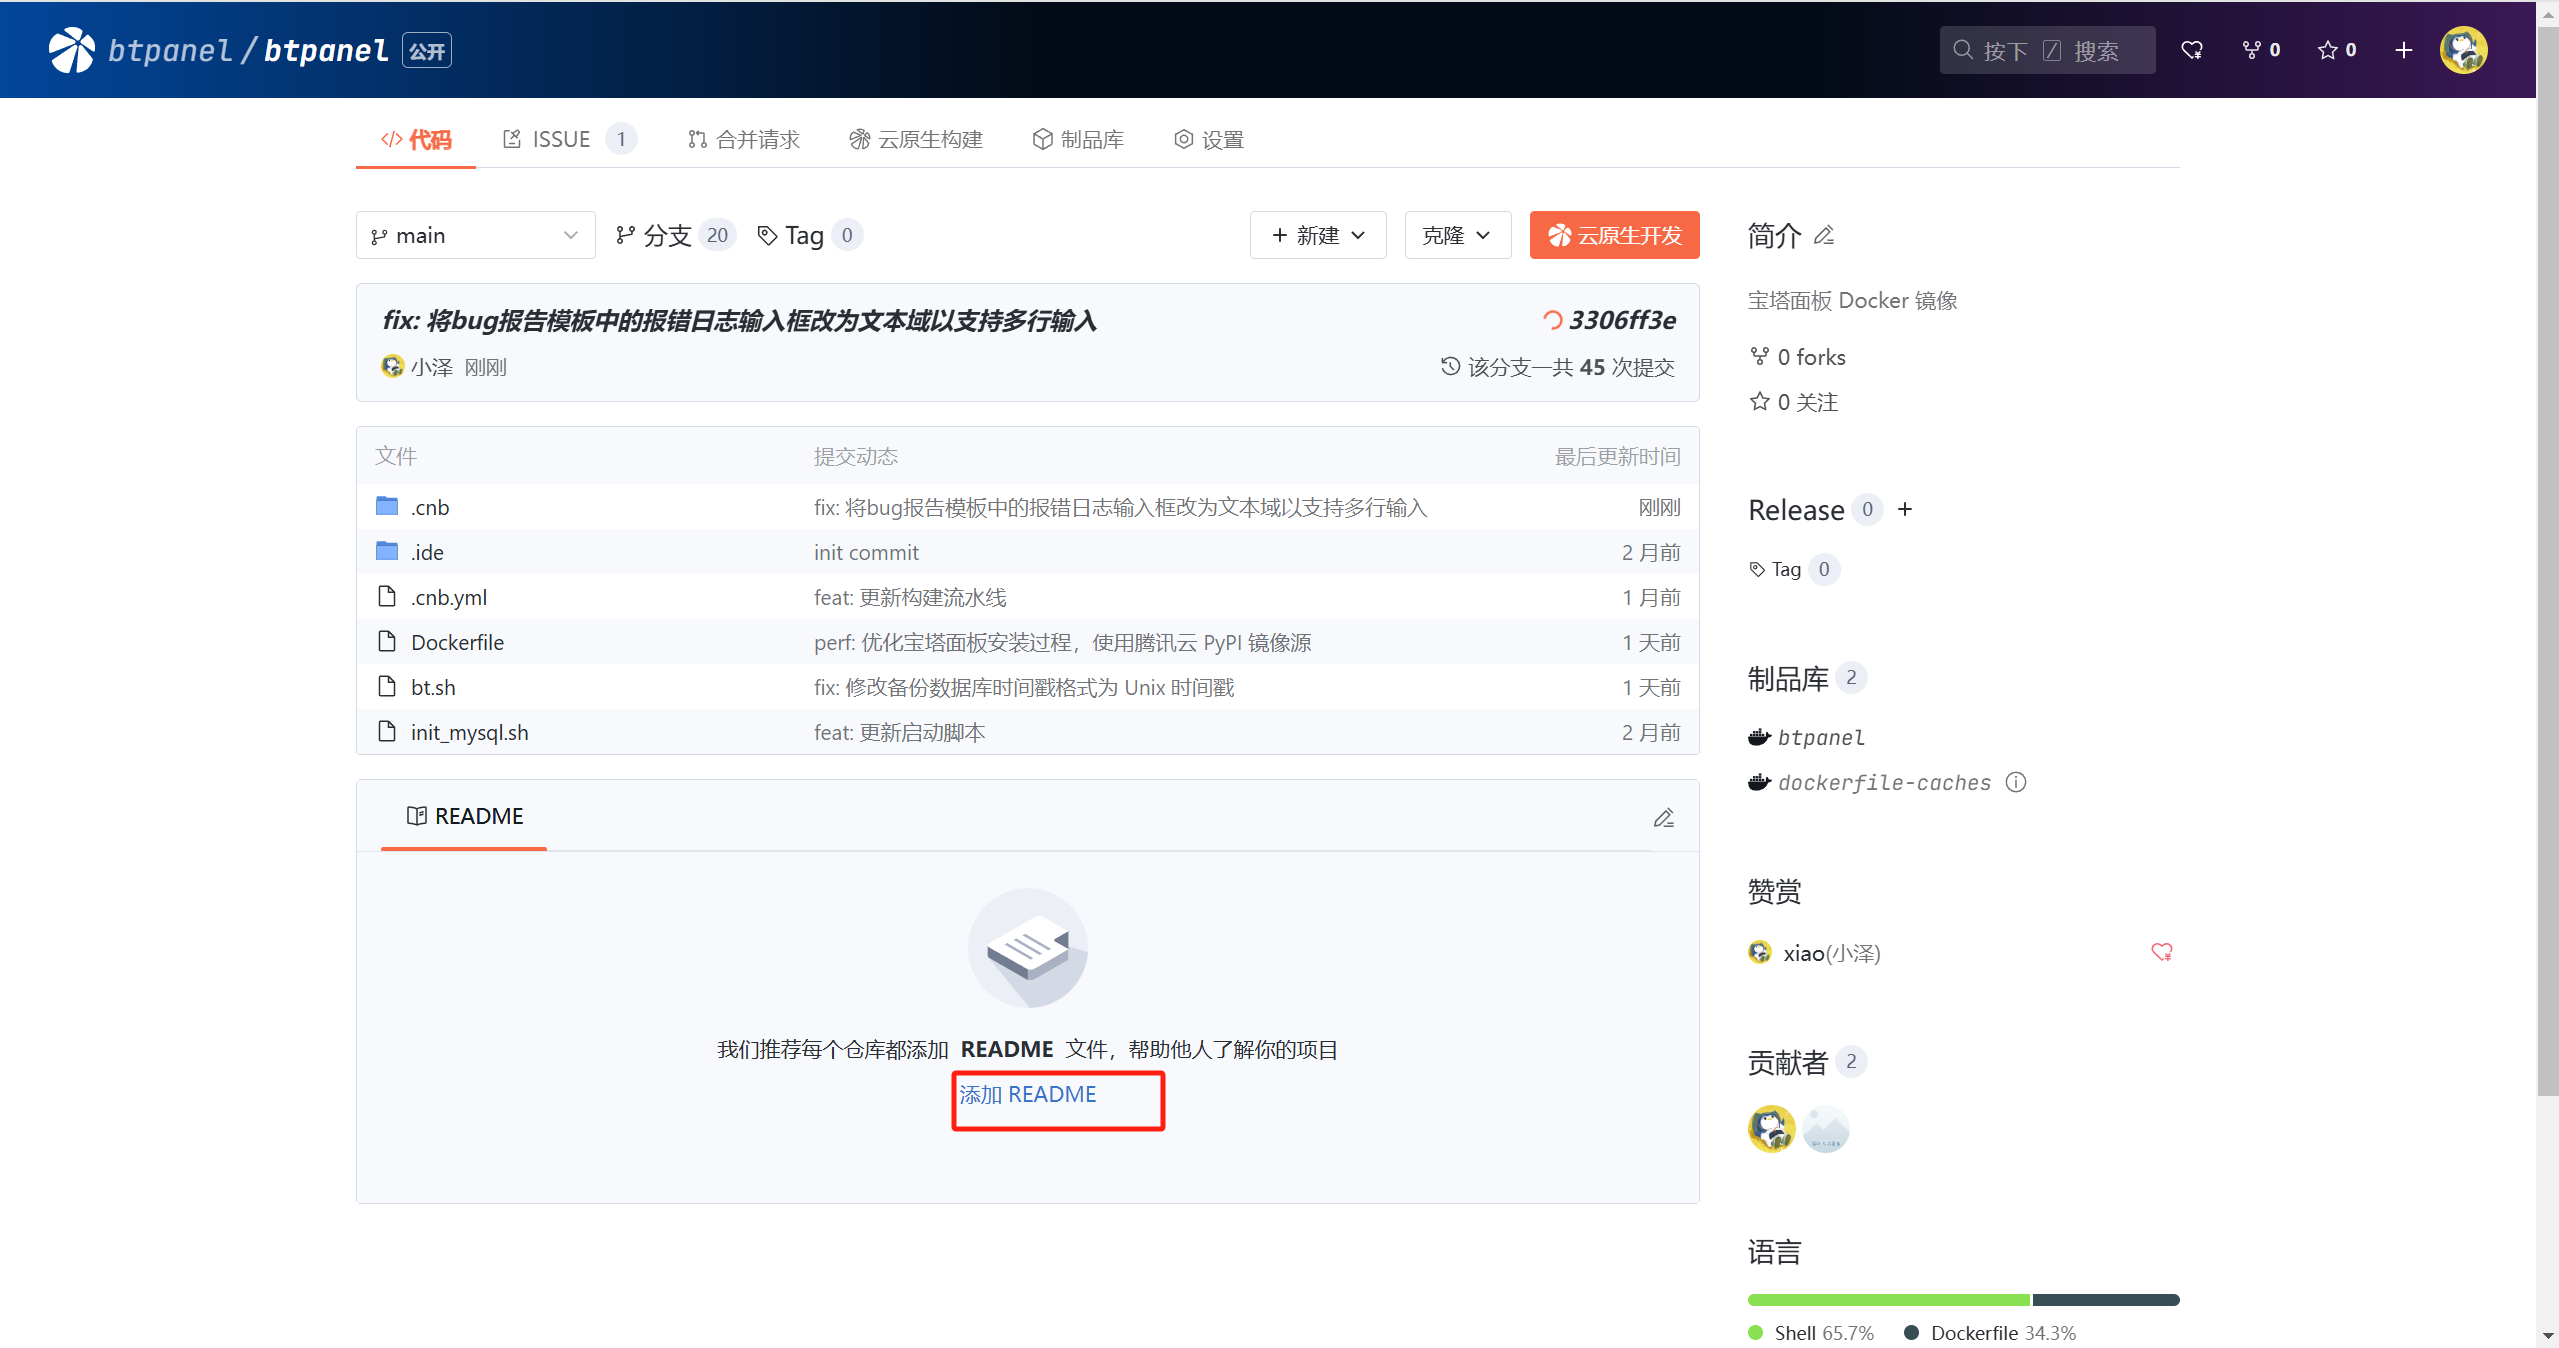Click the 添加 README link
2559x1348 pixels.
pyautogui.click(x=1028, y=1094)
